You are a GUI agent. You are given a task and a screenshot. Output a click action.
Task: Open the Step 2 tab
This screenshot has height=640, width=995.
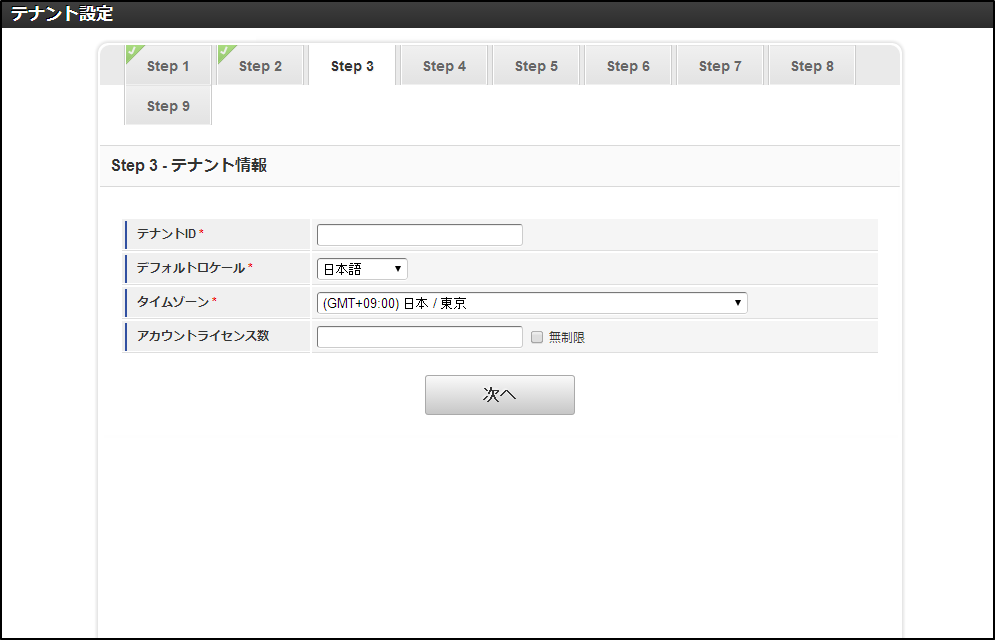coord(260,66)
